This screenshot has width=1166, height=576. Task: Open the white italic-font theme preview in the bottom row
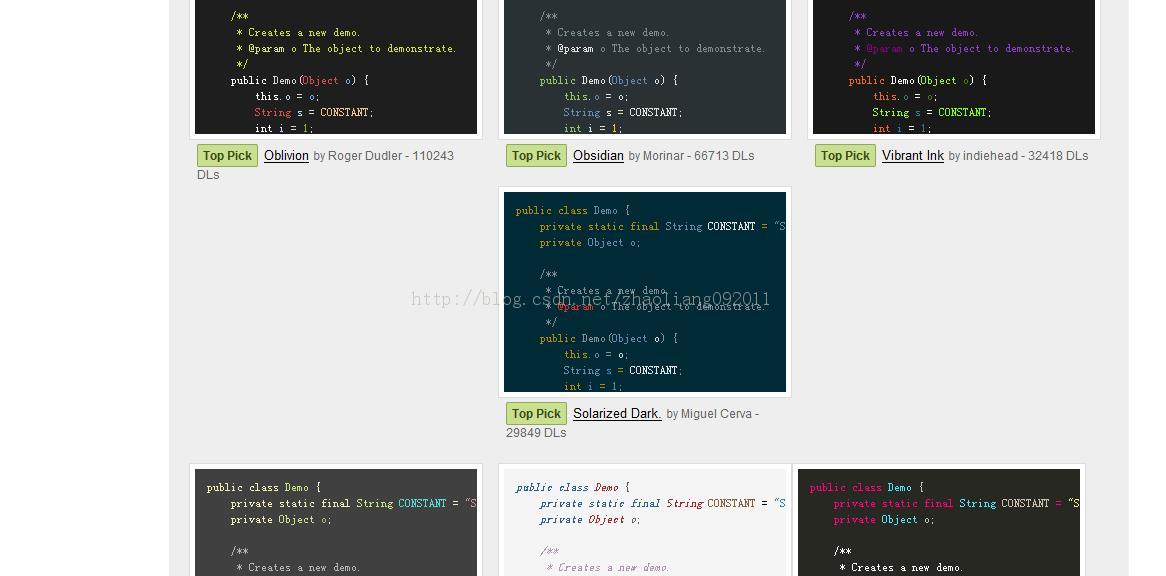click(645, 522)
